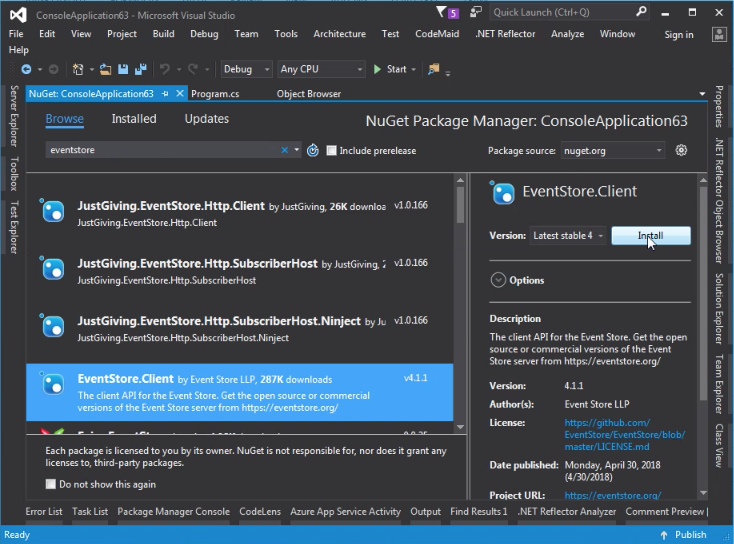Click Publish in the status bar
Viewport: 734px width, 544px height.
690,535
